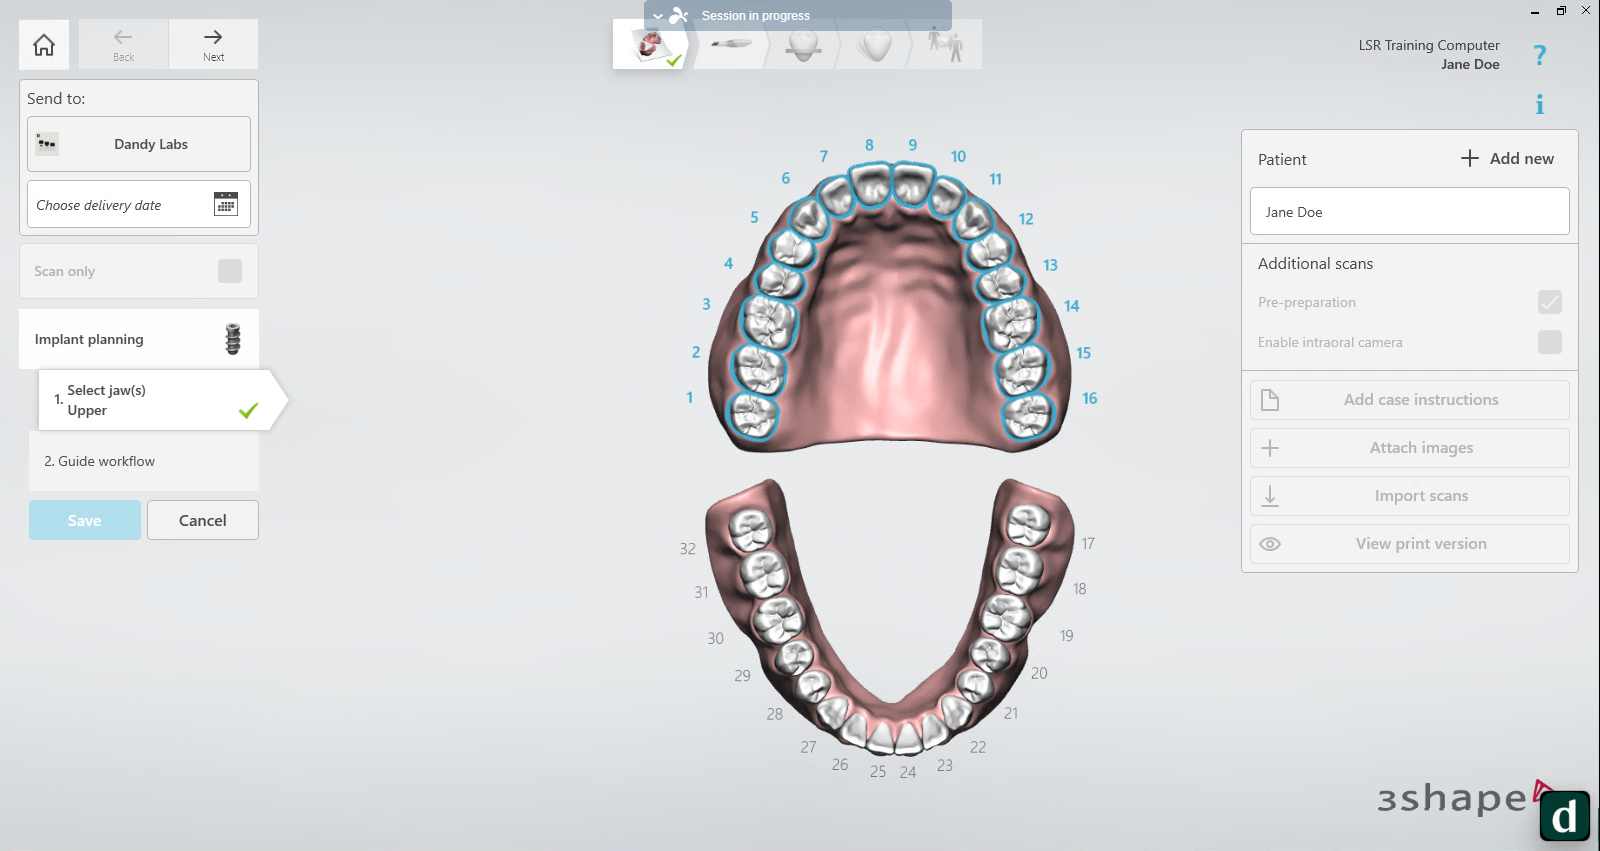Toggle the Scan only checkbox

(x=230, y=271)
